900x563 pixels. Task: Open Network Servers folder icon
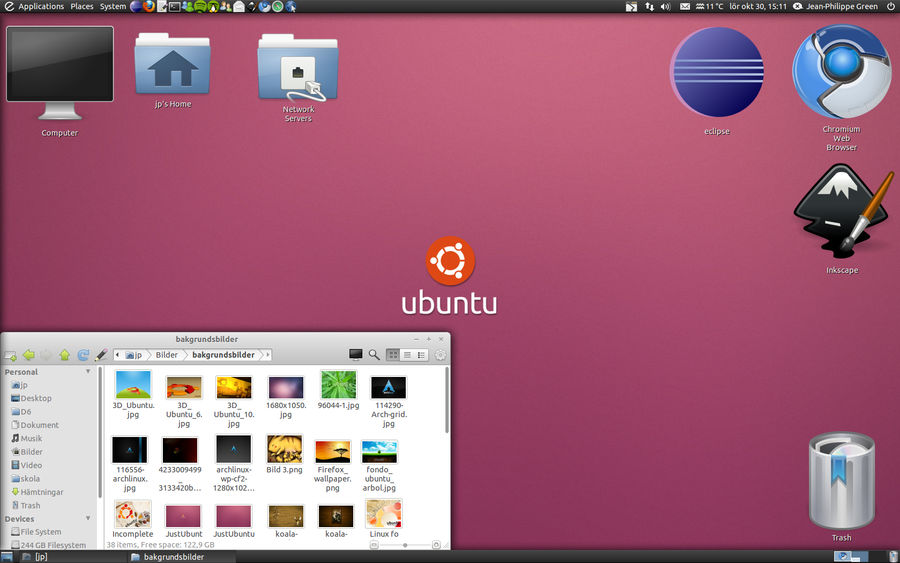[298, 77]
